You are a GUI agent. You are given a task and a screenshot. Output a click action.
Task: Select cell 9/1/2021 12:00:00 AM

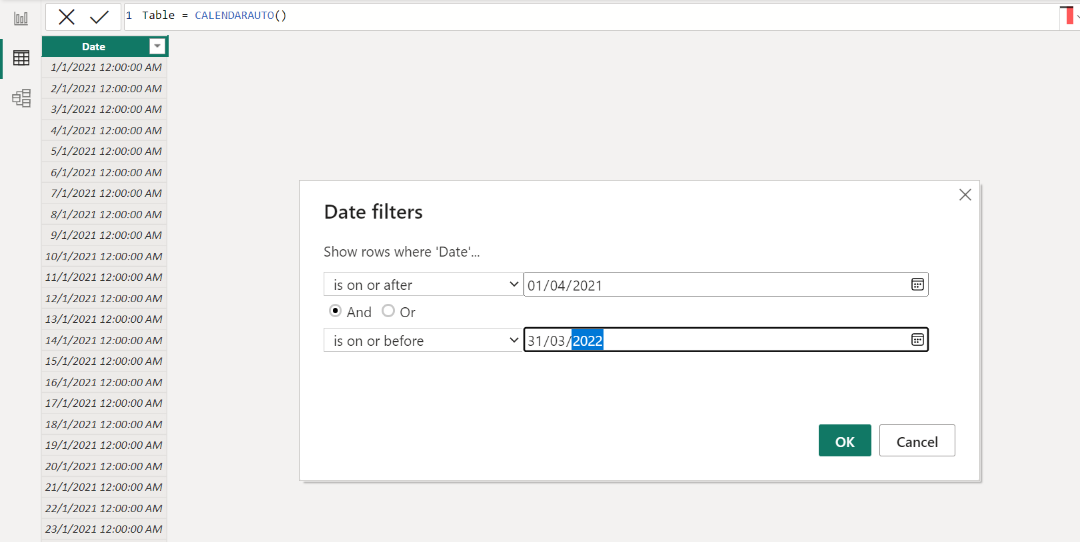105,235
